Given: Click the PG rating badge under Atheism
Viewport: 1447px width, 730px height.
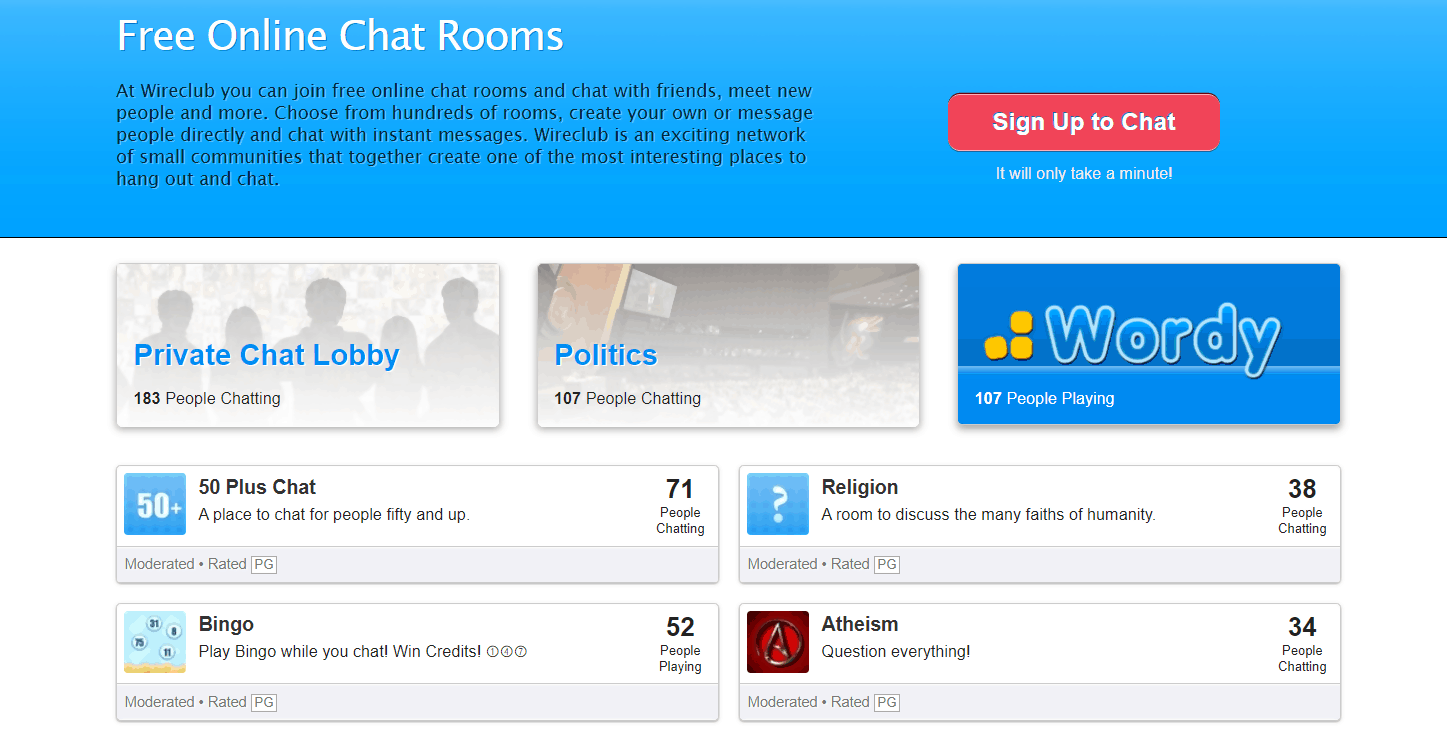Looking at the screenshot, I should 886,702.
